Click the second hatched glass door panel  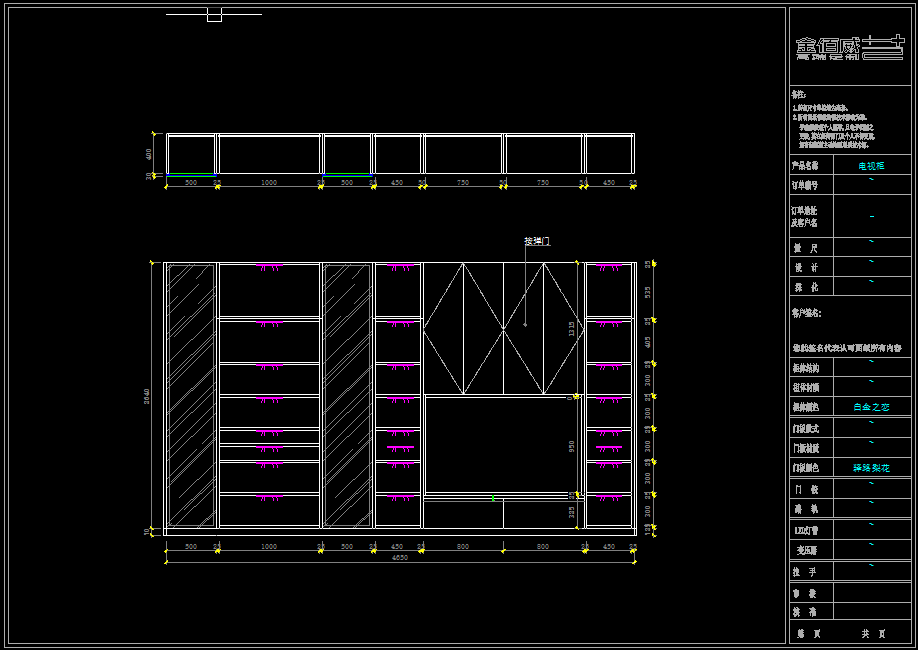point(347,395)
